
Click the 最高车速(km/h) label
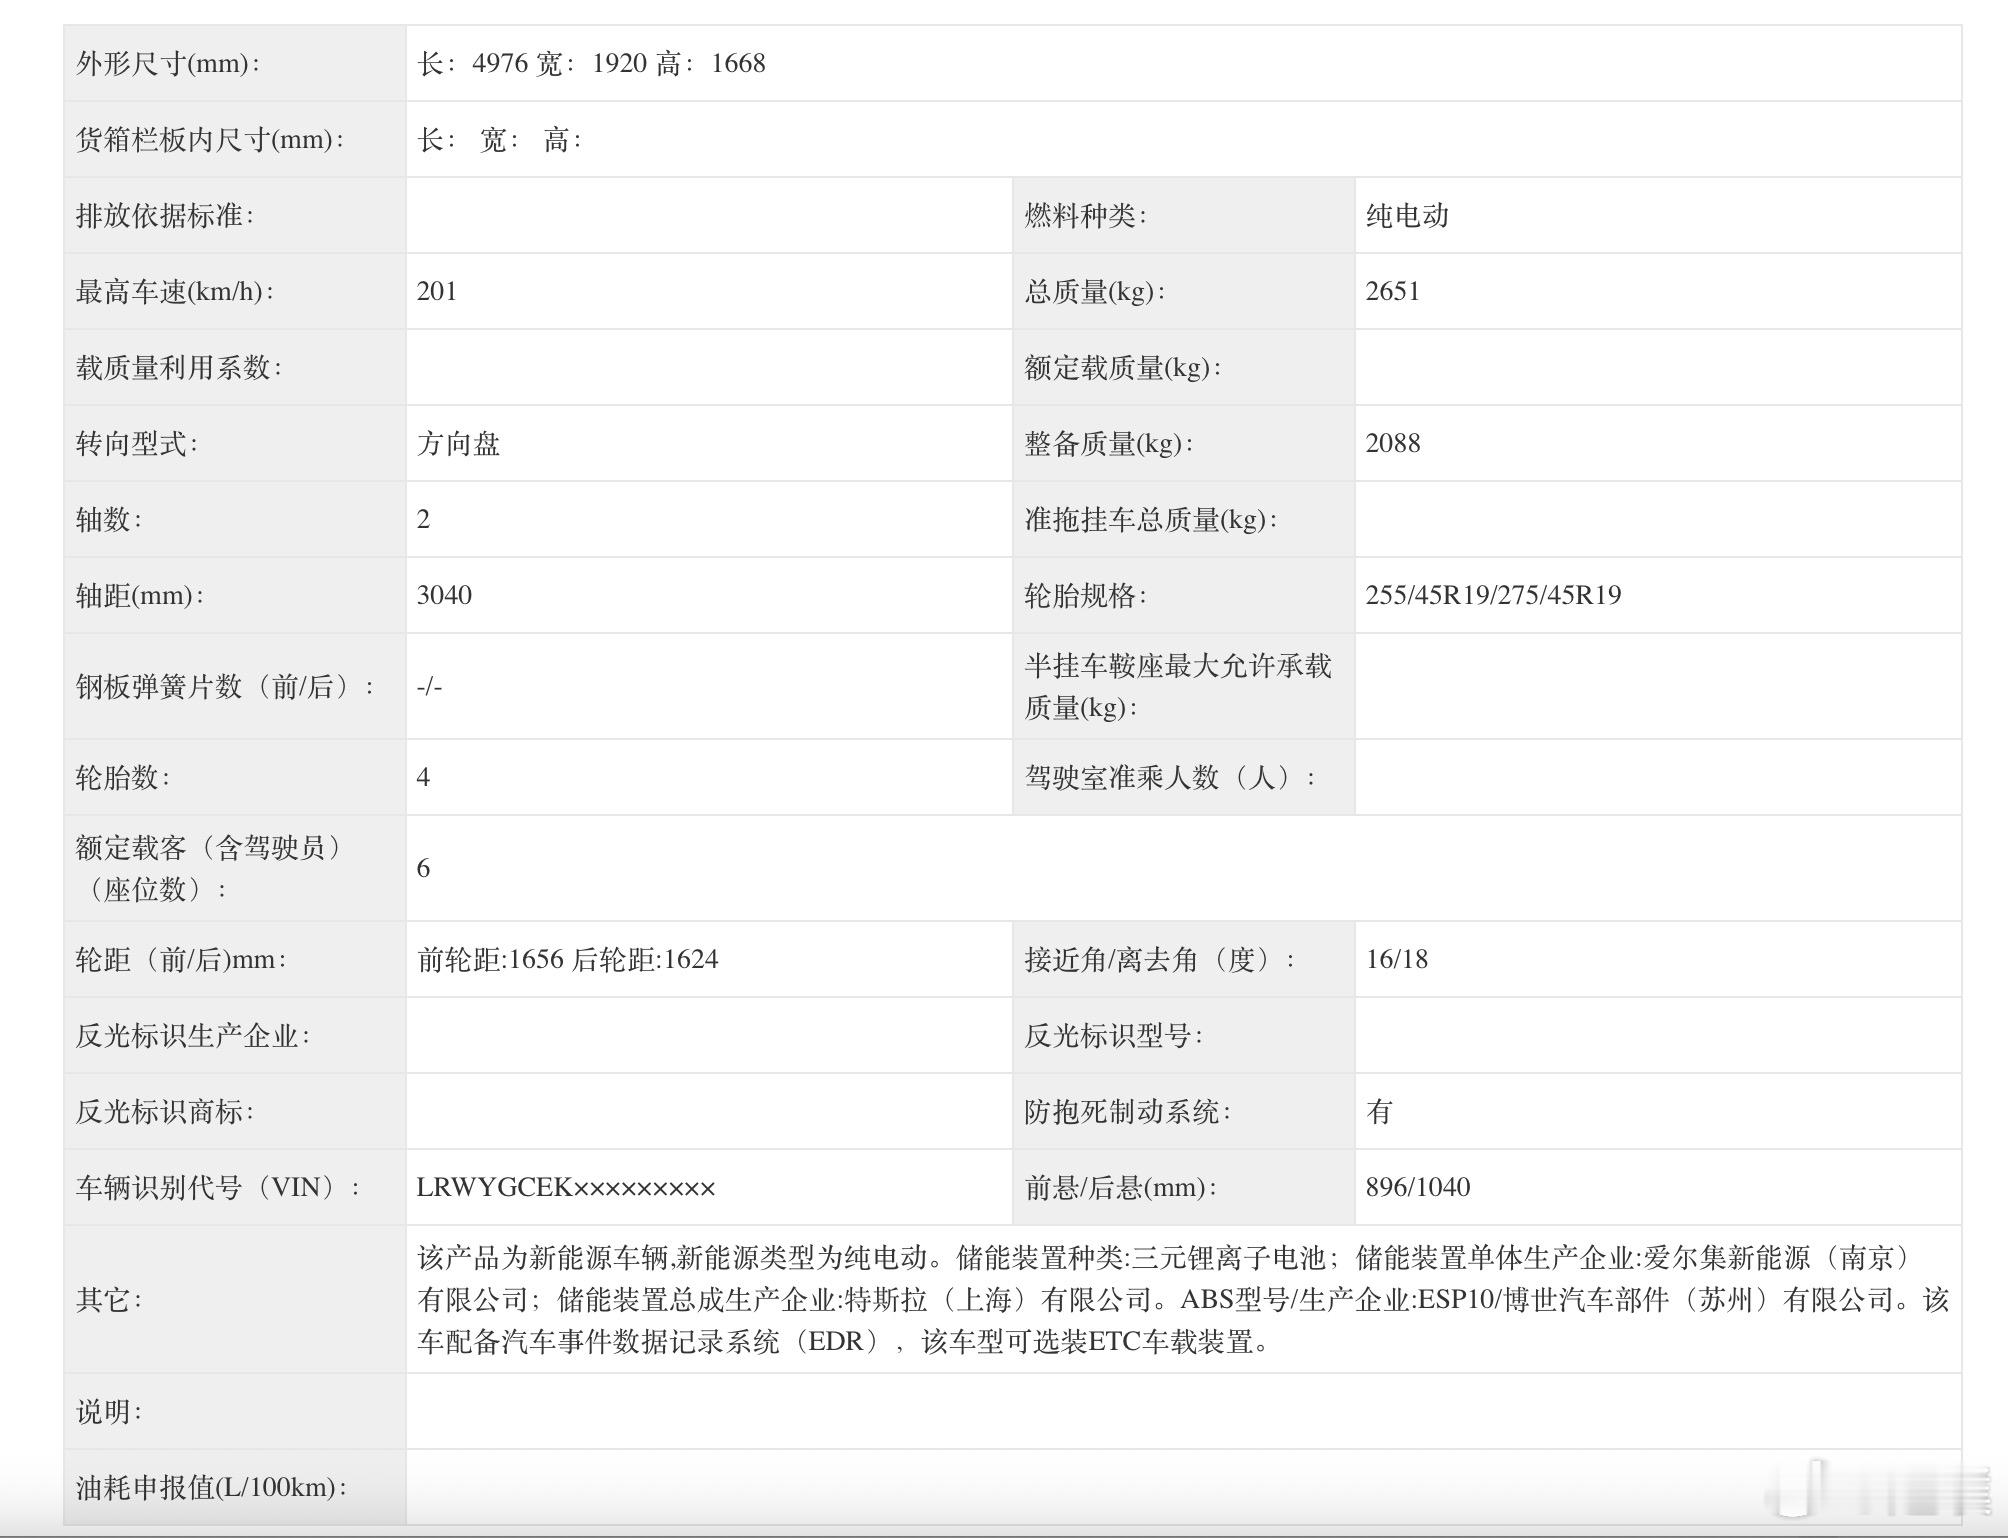pyautogui.click(x=175, y=292)
